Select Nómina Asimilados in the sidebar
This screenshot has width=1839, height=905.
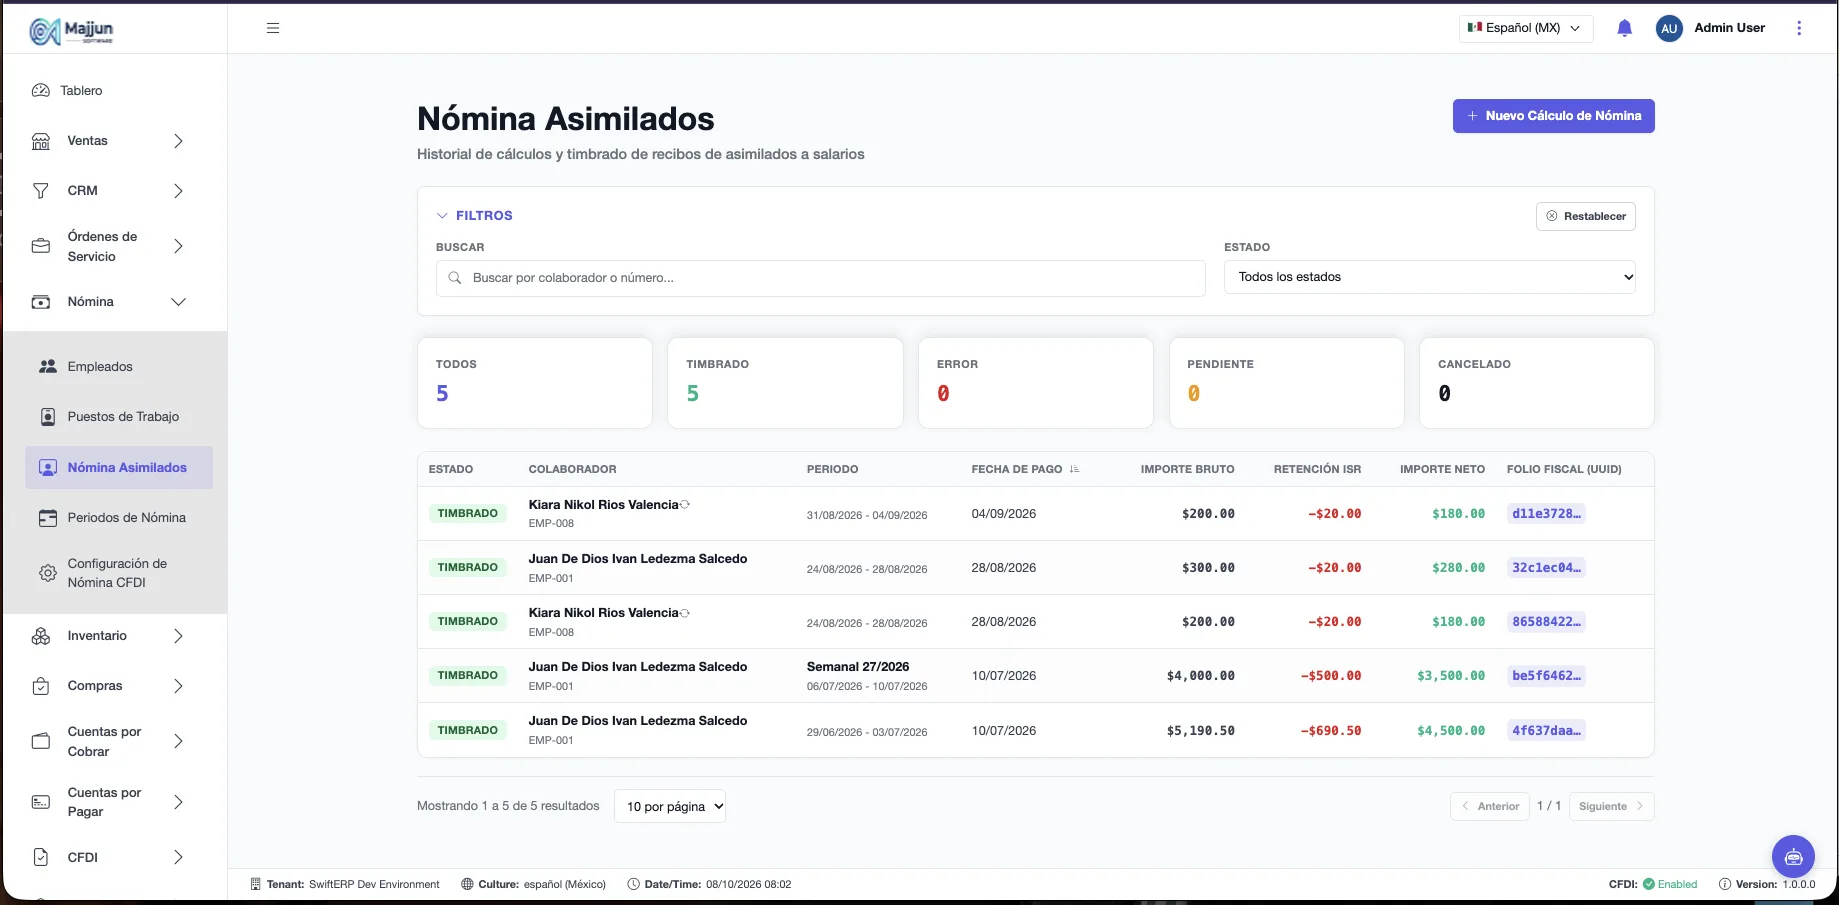(x=119, y=467)
